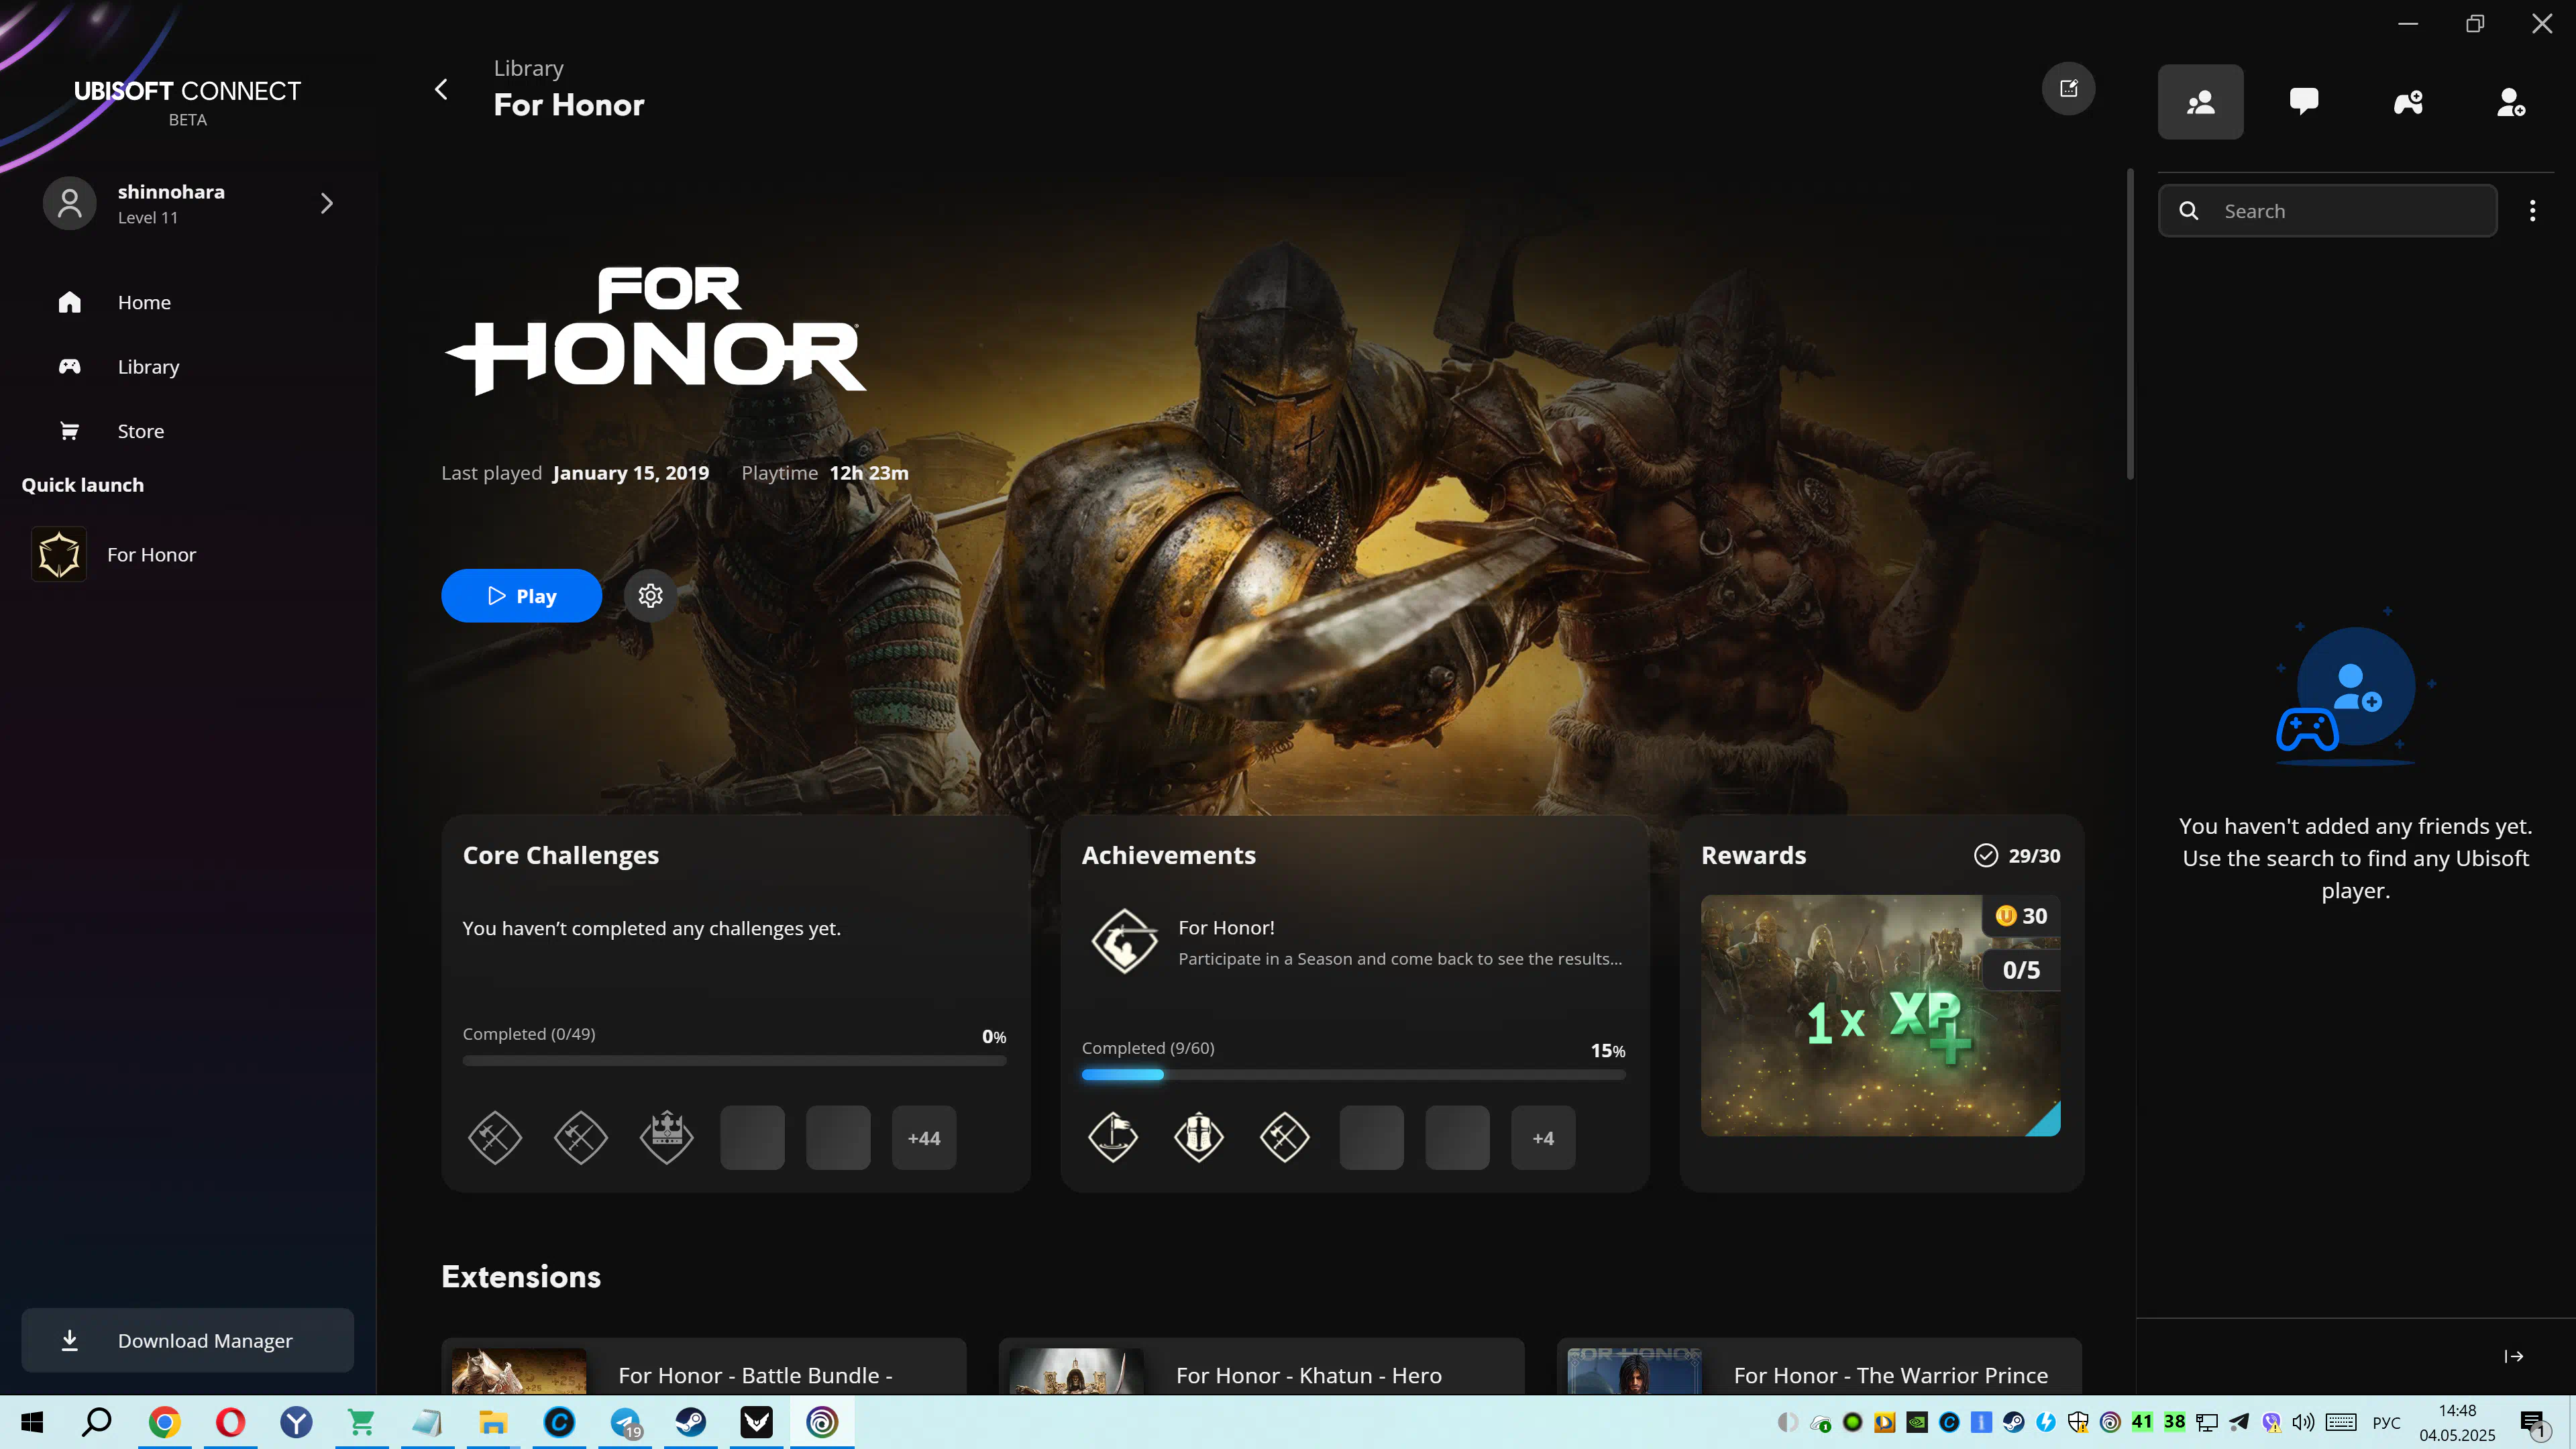Open For Honor - The Warrior Prince extension
2576x1449 pixels.
[1819, 1367]
